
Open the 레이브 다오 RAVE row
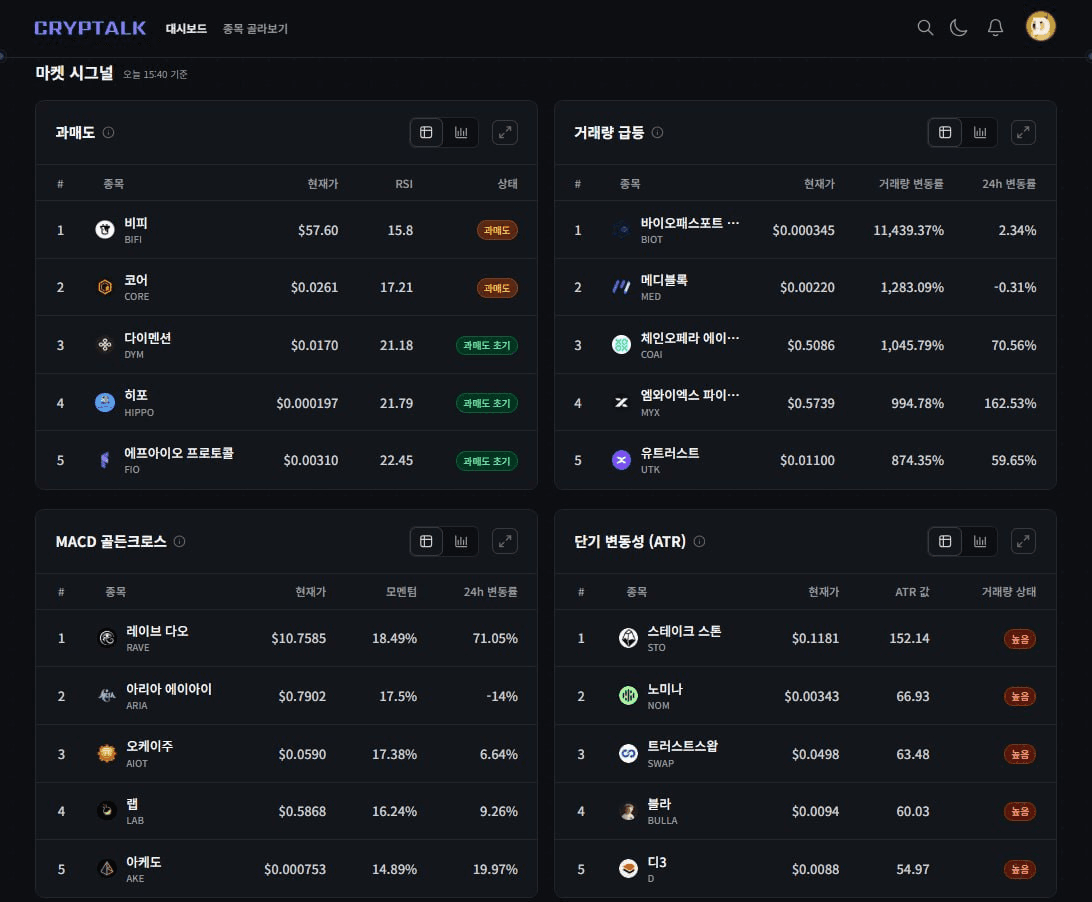click(286, 638)
